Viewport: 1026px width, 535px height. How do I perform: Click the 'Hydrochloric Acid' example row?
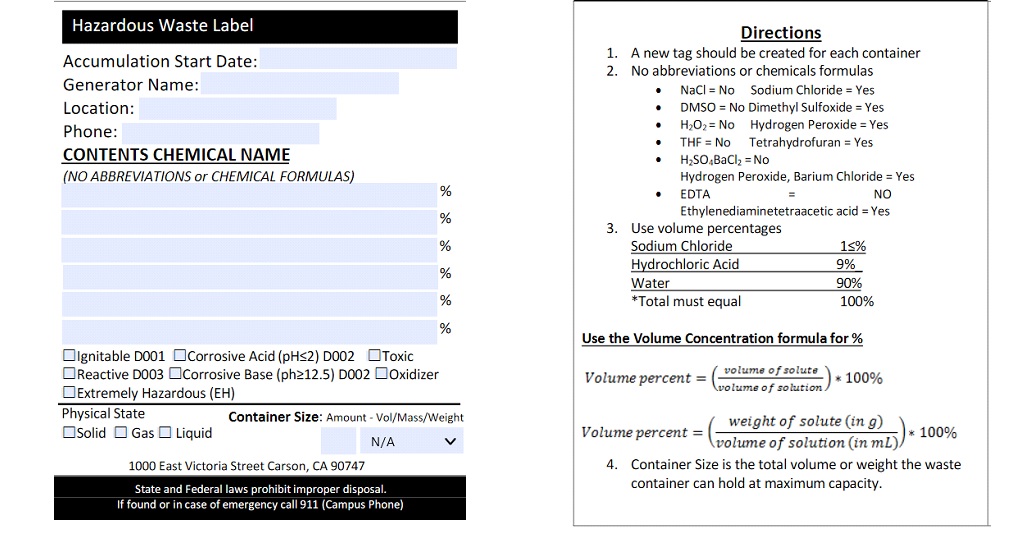point(746,264)
